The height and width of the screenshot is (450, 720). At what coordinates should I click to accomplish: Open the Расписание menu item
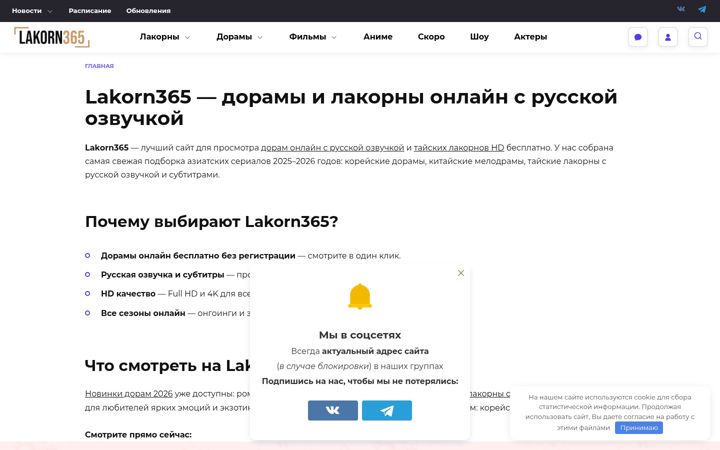tap(90, 11)
